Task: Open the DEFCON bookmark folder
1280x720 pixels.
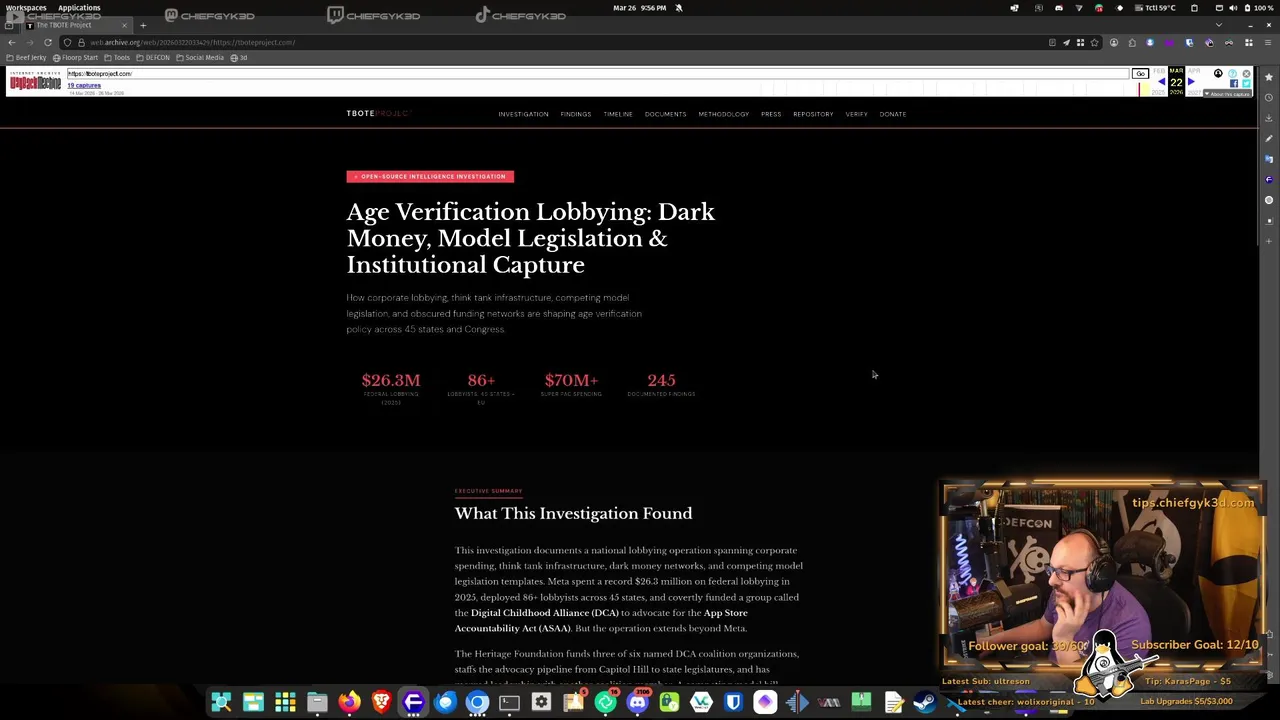Action: 153,58
